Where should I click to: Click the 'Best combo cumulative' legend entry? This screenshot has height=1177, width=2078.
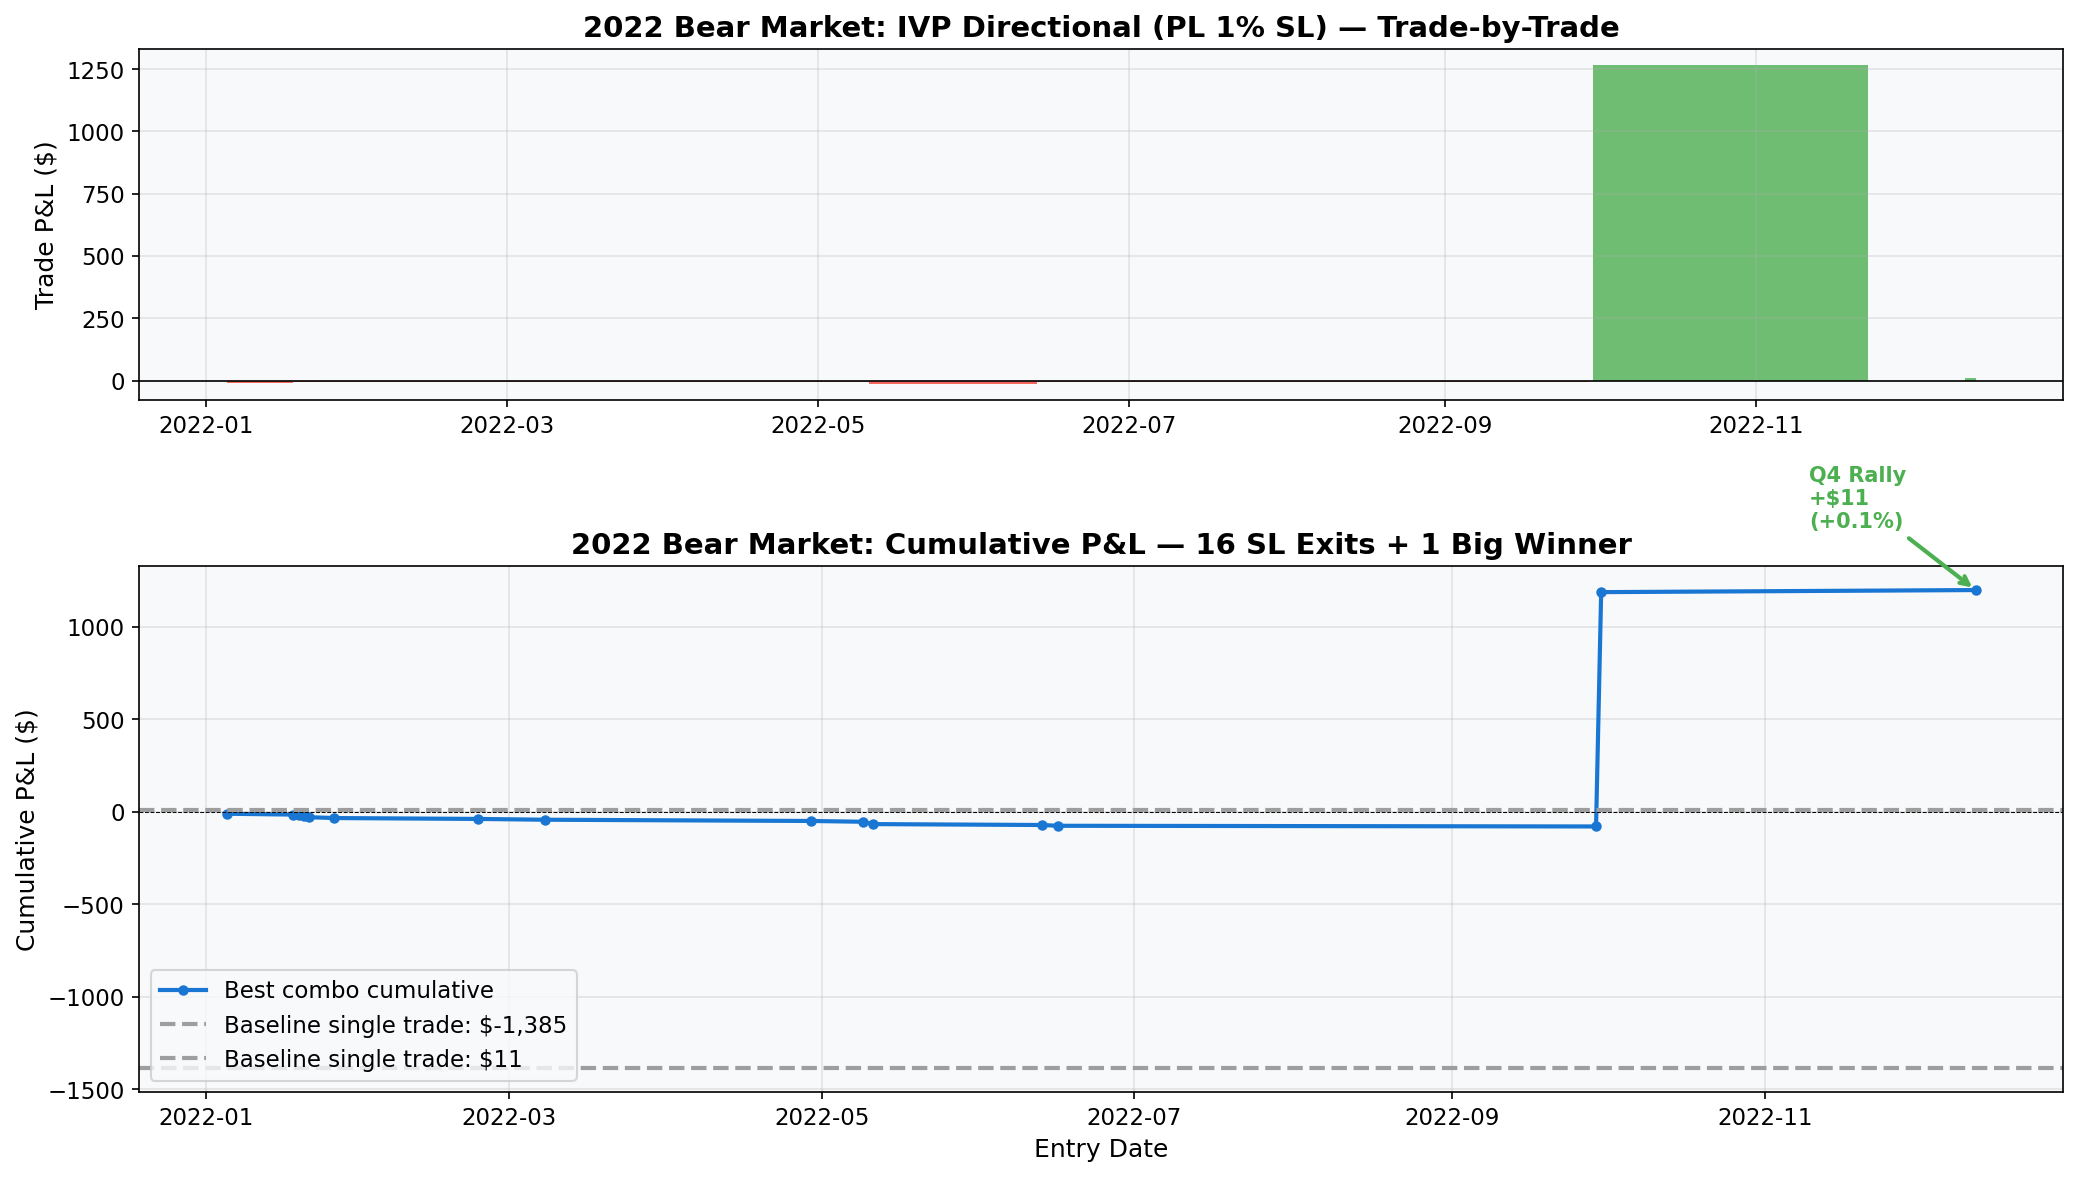click(358, 990)
